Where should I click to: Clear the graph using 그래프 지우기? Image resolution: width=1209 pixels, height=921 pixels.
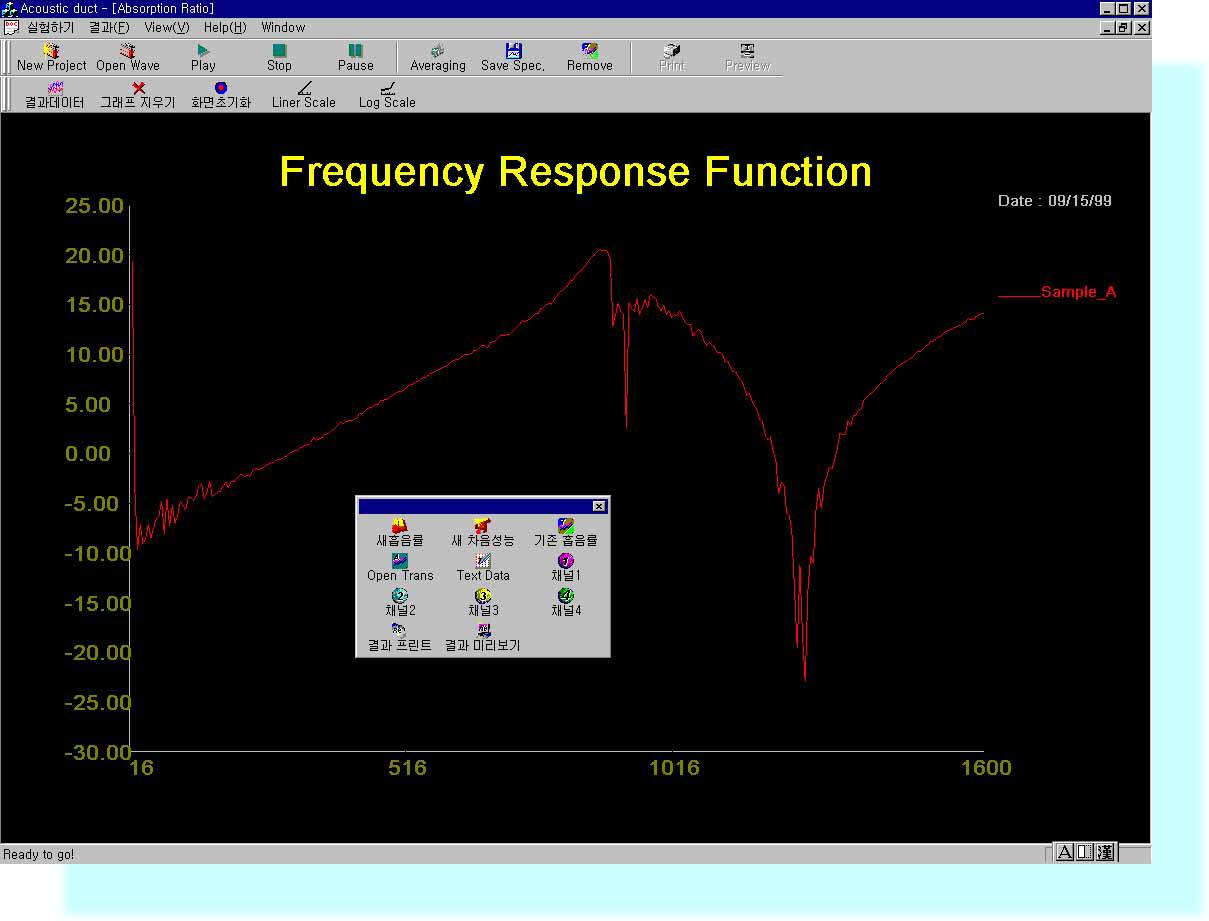click(138, 95)
